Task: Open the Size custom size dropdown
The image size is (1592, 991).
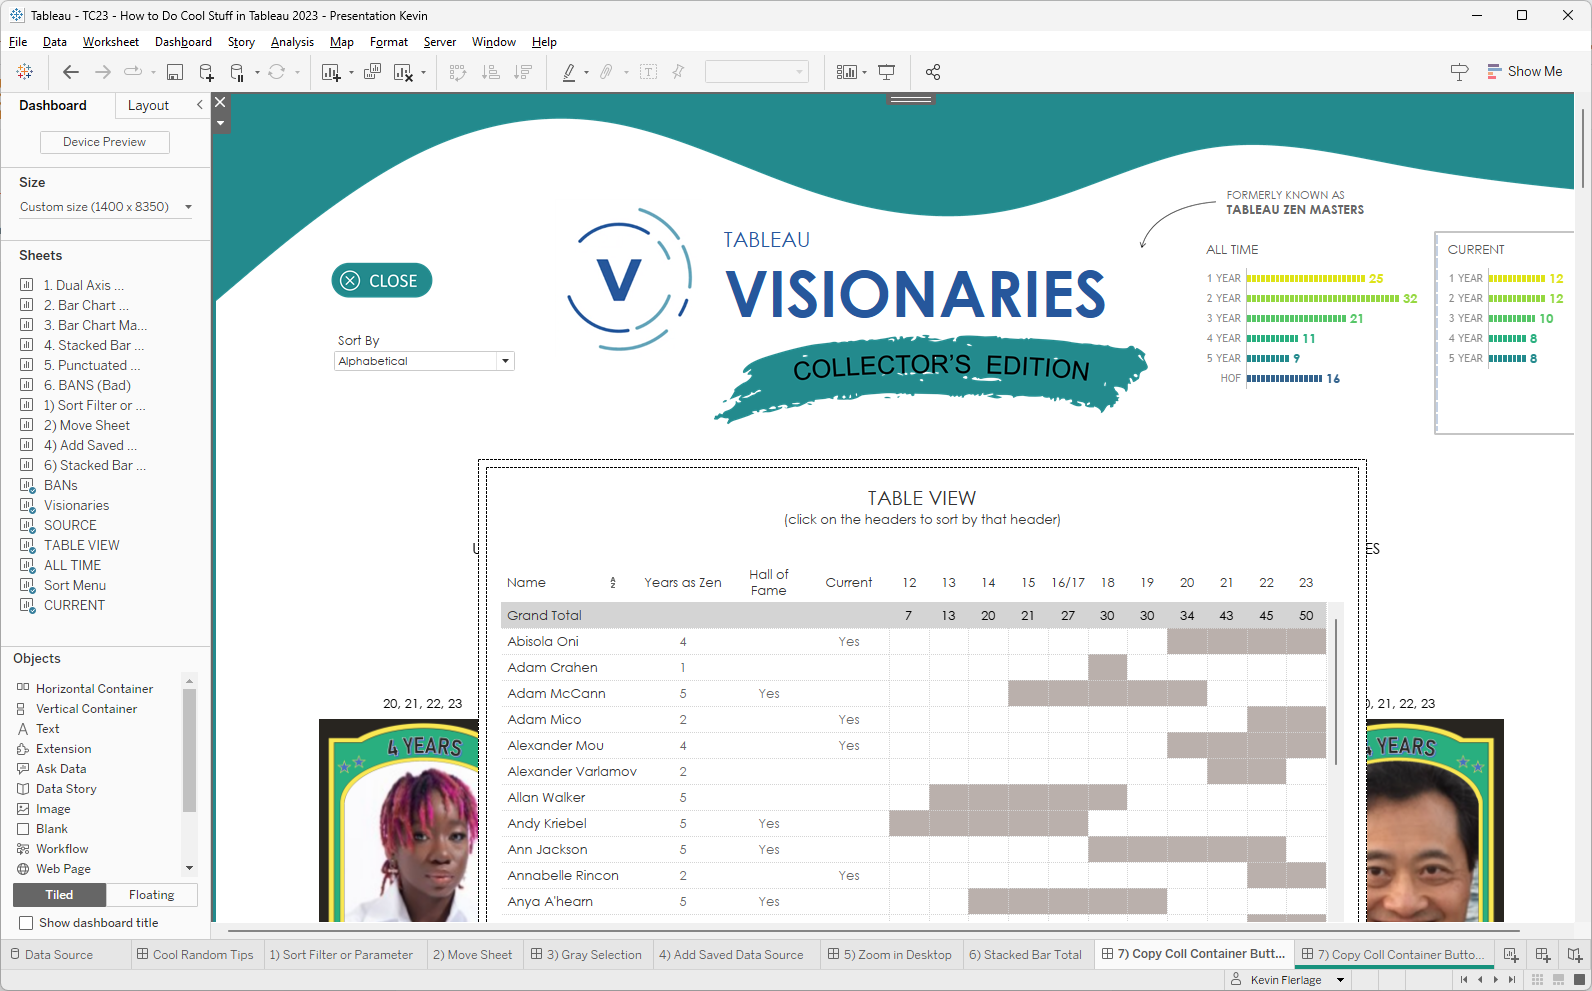Action: (x=105, y=207)
